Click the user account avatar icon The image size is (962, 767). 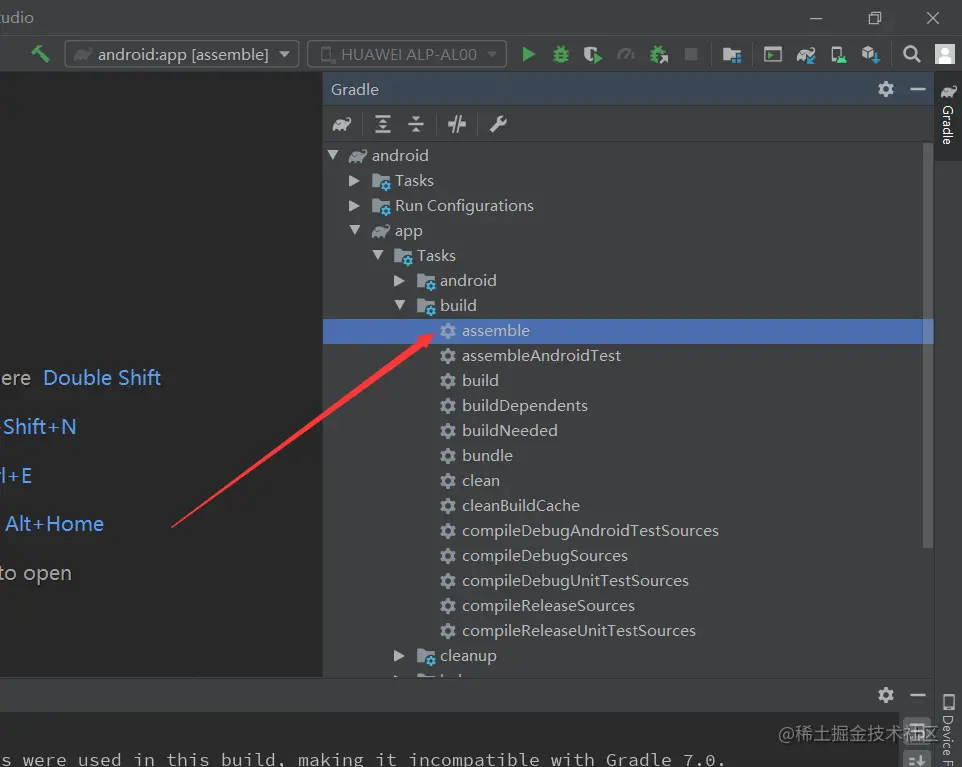click(945, 54)
